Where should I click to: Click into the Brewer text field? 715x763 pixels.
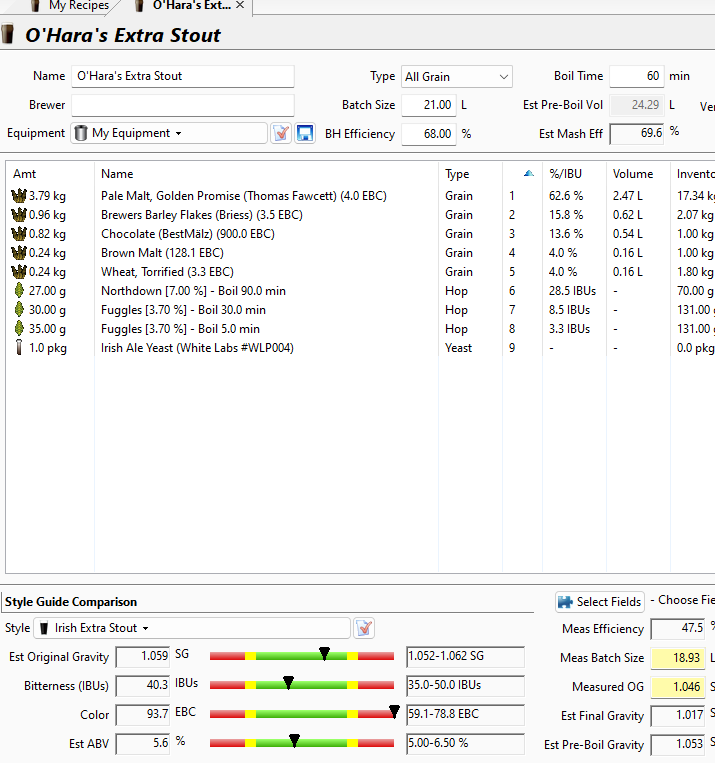pyautogui.click(x=182, y=105)
